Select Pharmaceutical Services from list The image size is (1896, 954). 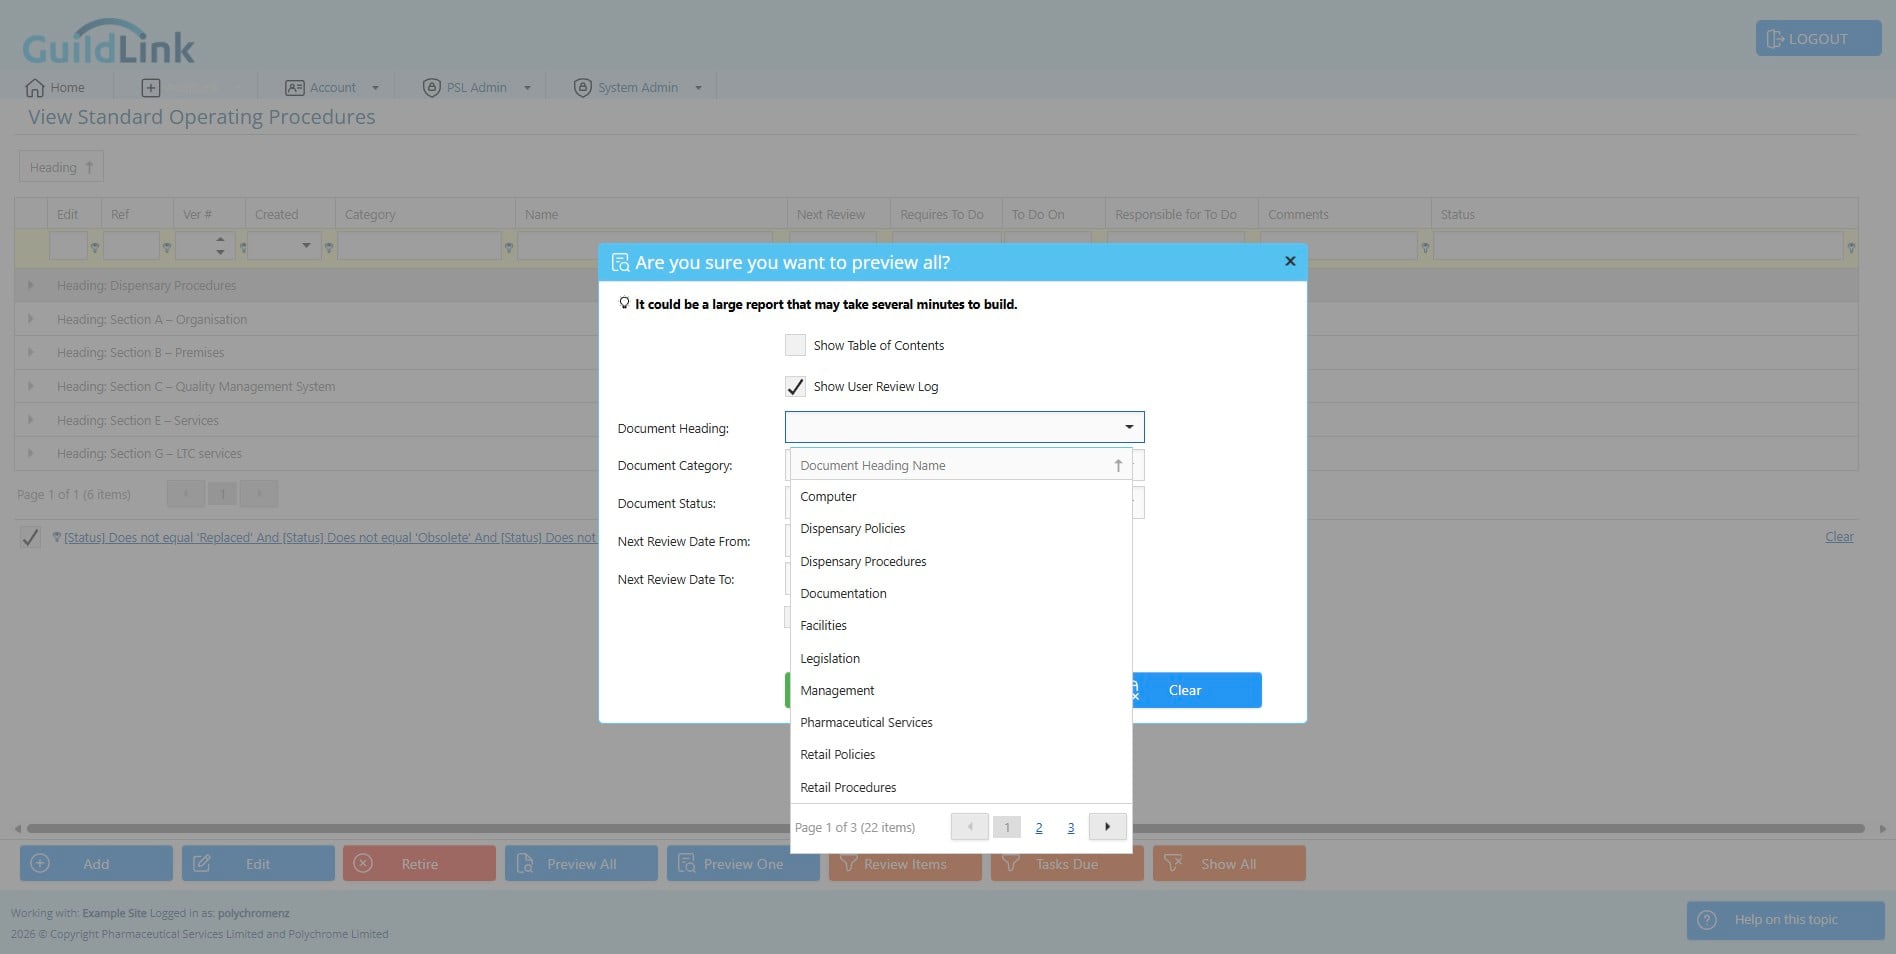tap(961, 722)
